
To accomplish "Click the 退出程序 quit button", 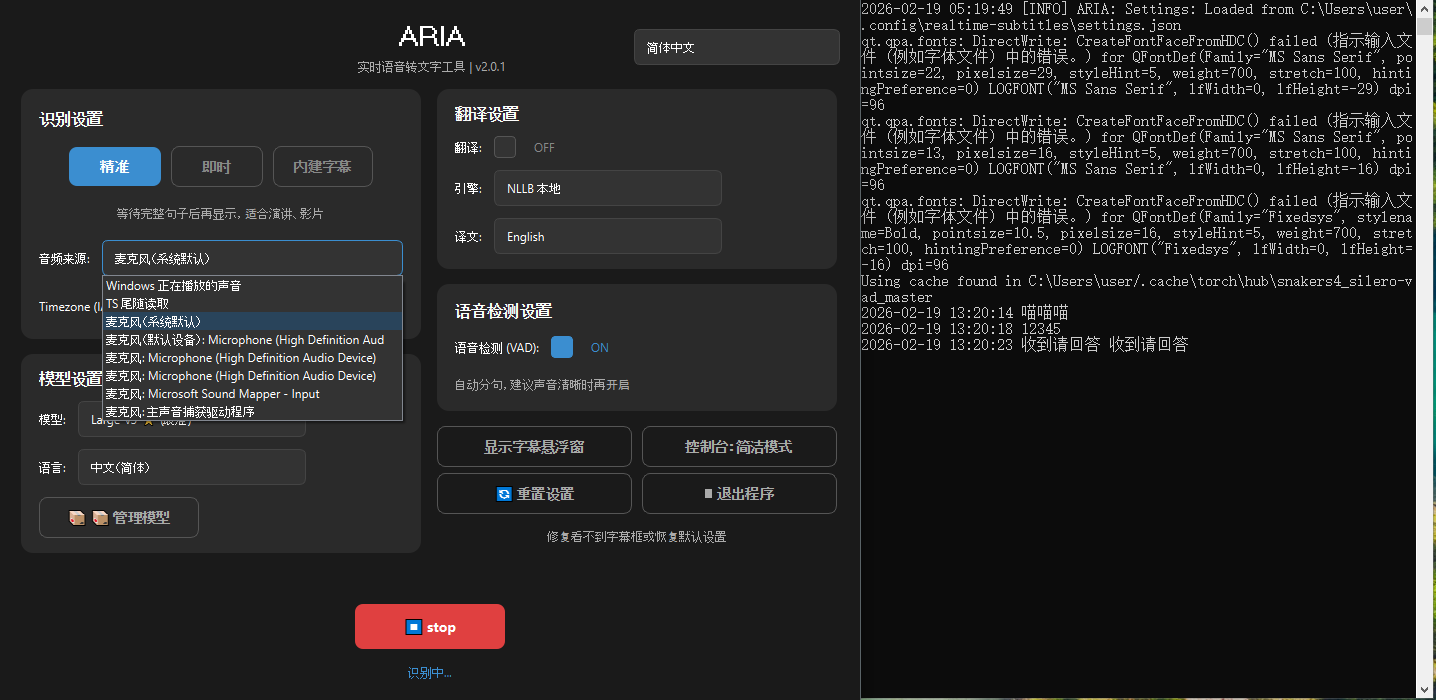I will (x=739, y=493).
